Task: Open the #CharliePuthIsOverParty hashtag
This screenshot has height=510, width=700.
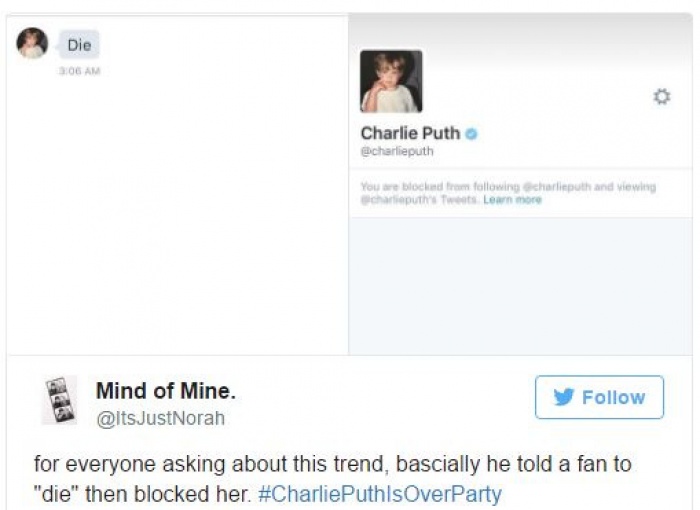Action: 380,494
